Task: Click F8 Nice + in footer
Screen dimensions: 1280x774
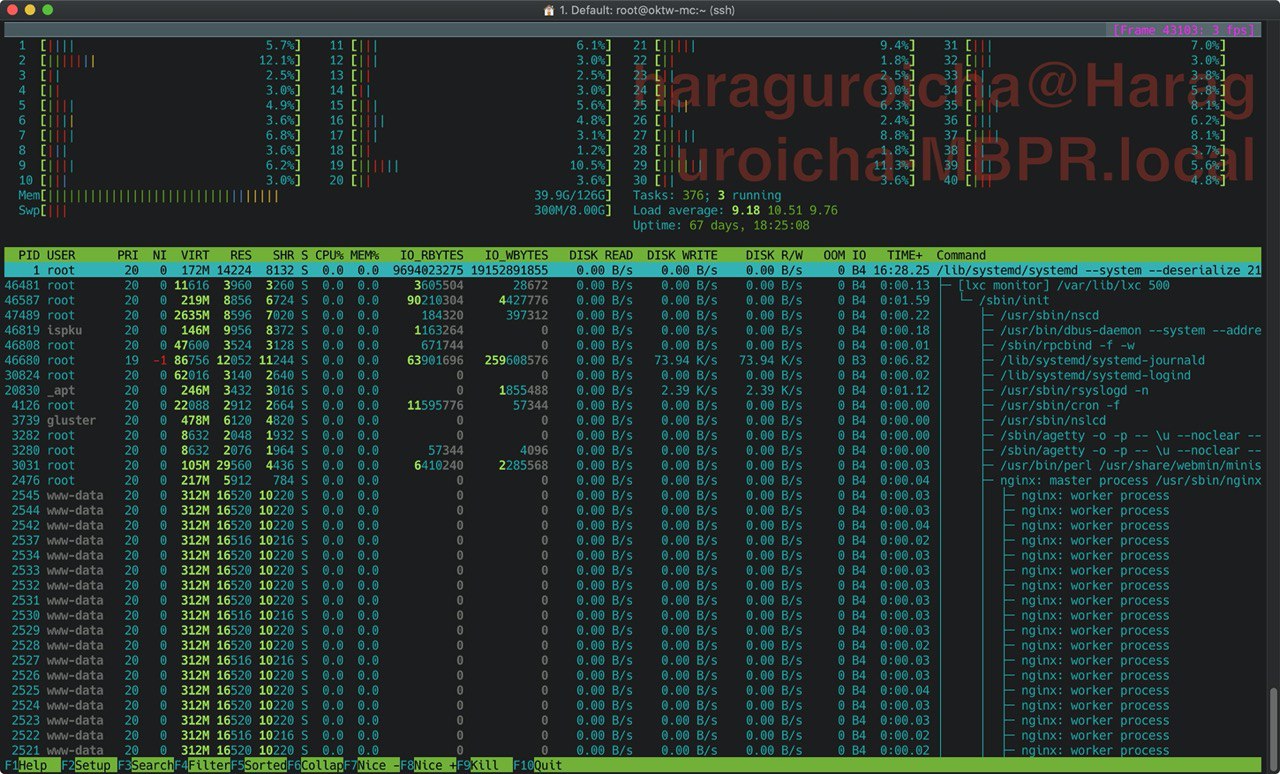Action: click(x=428, y=766)
